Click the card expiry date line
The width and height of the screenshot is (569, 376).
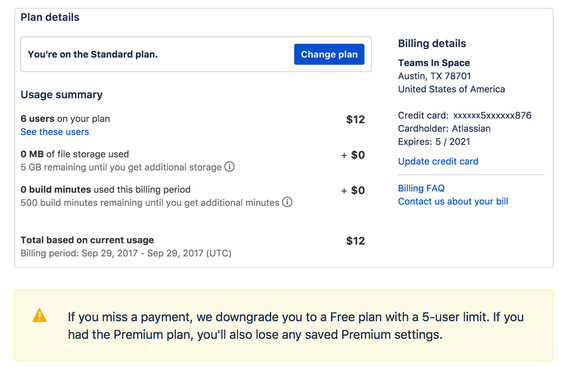pos(434,142)
